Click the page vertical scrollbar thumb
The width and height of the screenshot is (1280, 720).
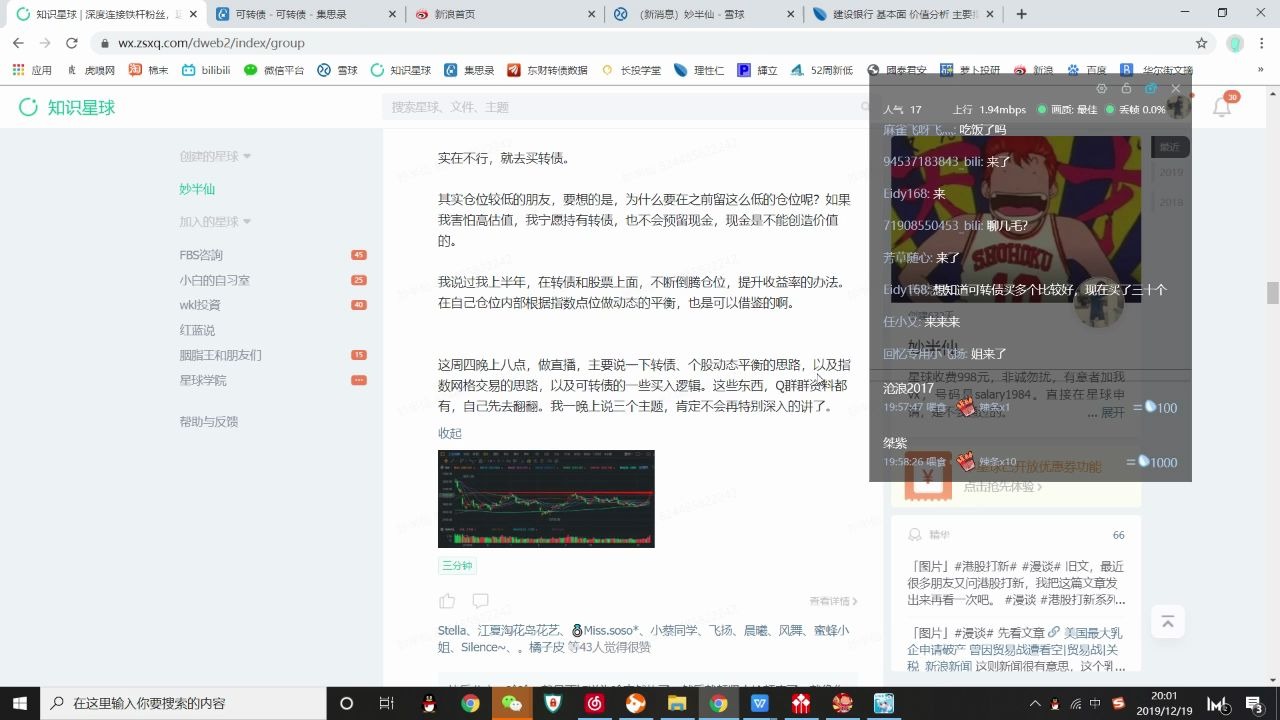coord(1273,293)
